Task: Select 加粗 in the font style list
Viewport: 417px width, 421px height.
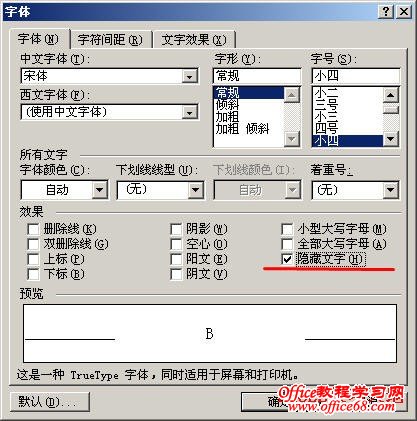Action: (228, 117)
